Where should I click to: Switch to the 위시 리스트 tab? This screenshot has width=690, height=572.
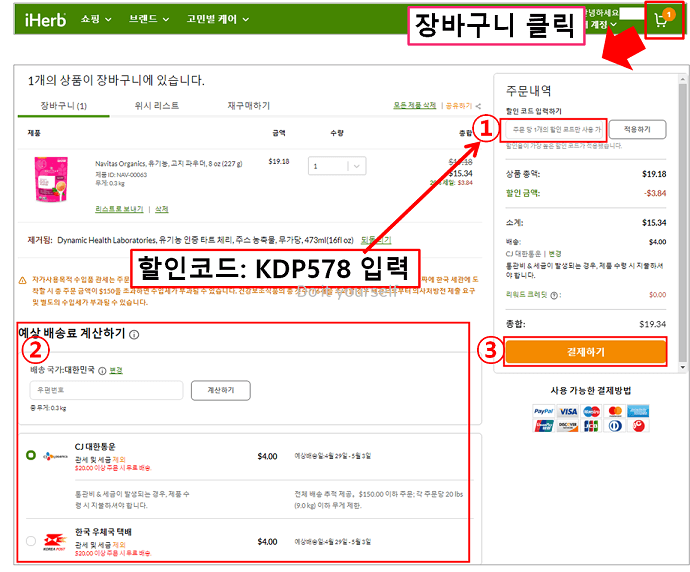(x=157, y=106)
